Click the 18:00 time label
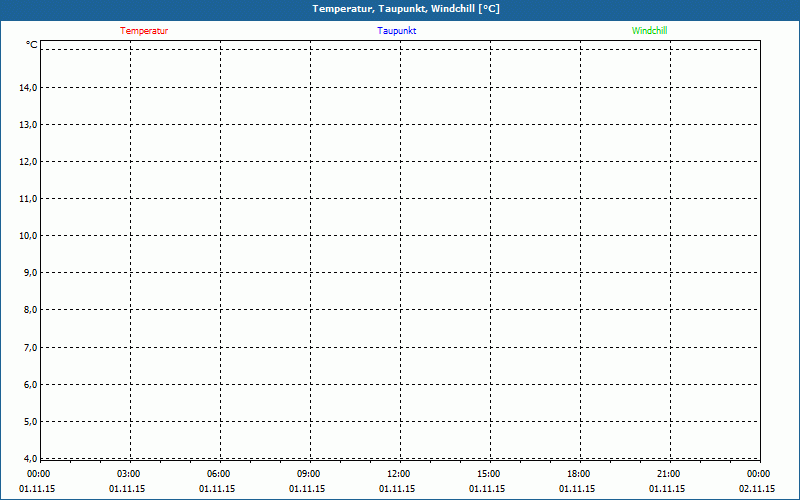 point(579,474)
